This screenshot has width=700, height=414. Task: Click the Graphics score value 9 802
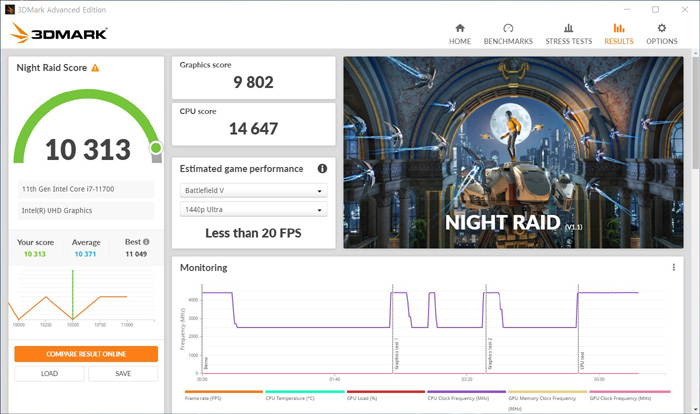pos(253,82)
